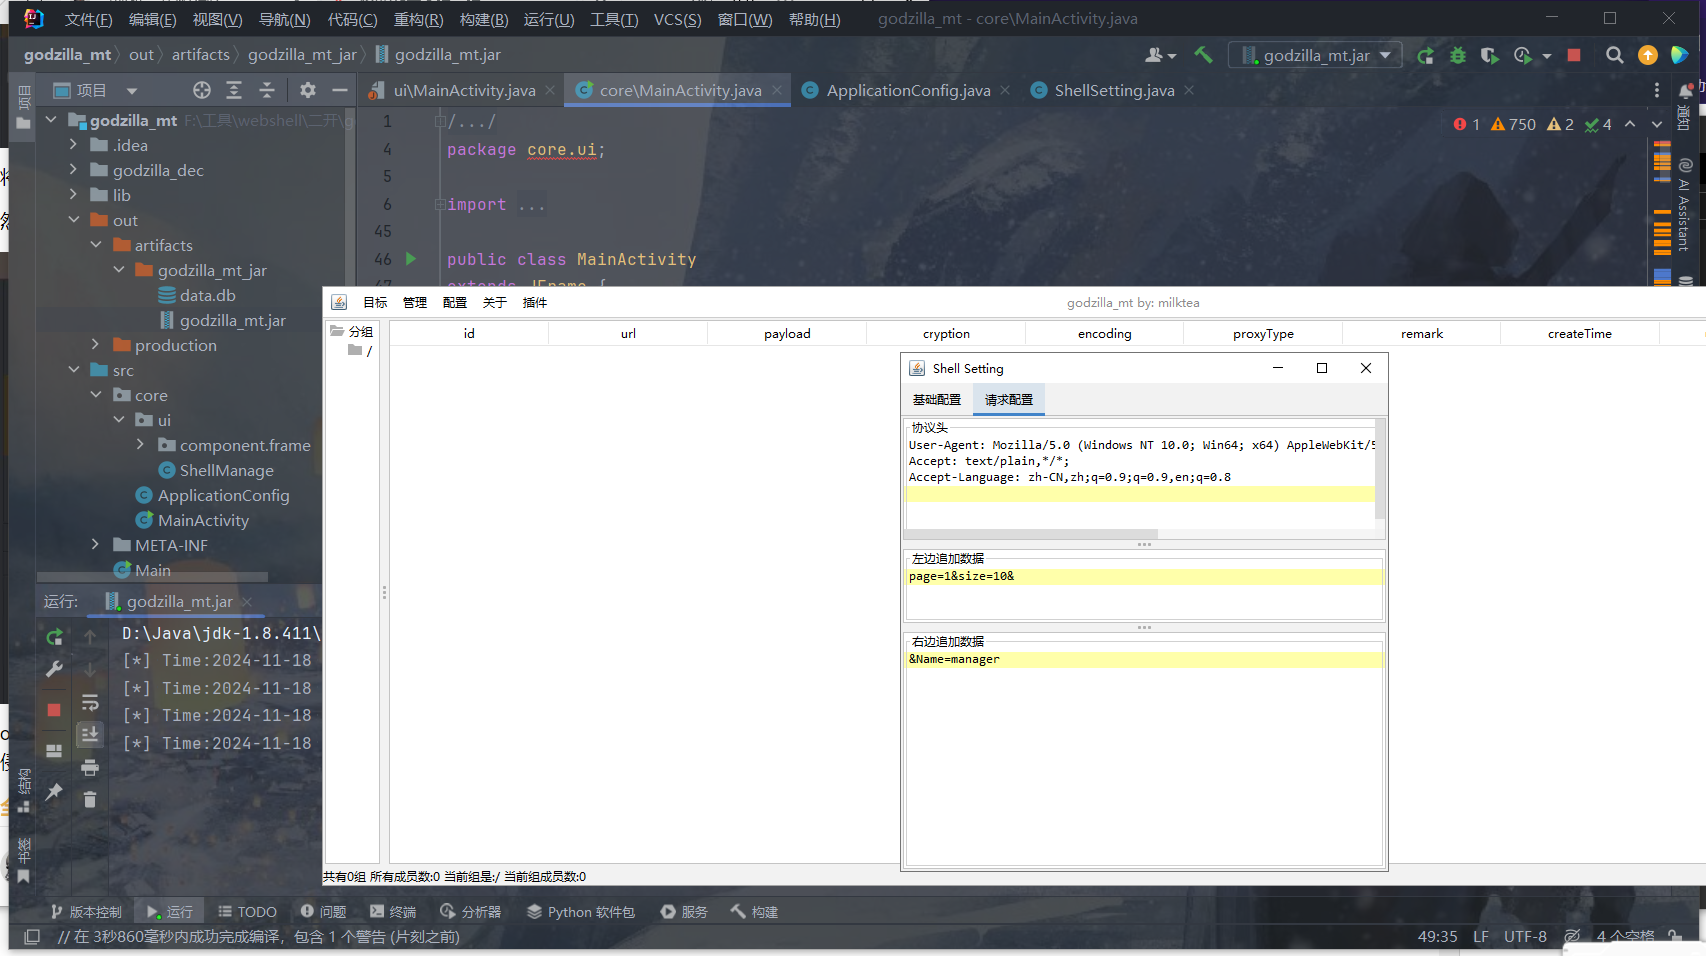The width and height of the screenshot is (1706, 956).
Task: Pin the Run tab
Action: coord(54,792)
